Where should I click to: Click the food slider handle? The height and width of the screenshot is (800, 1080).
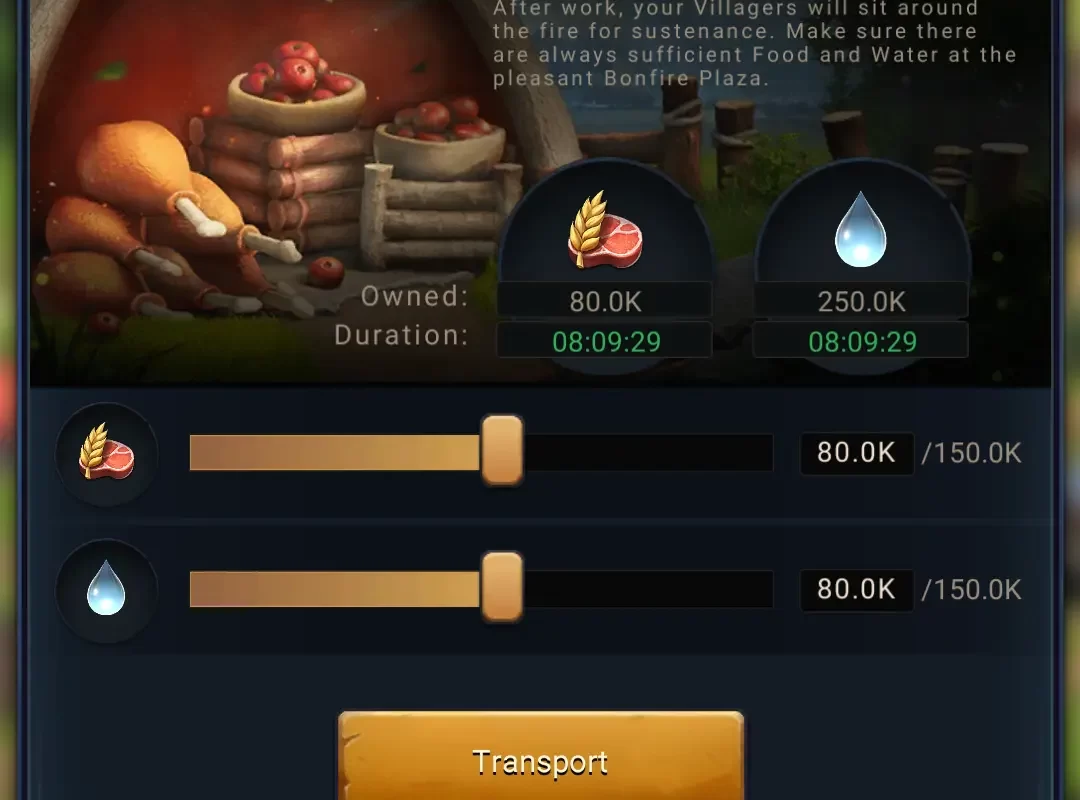[x=502, y=450]
